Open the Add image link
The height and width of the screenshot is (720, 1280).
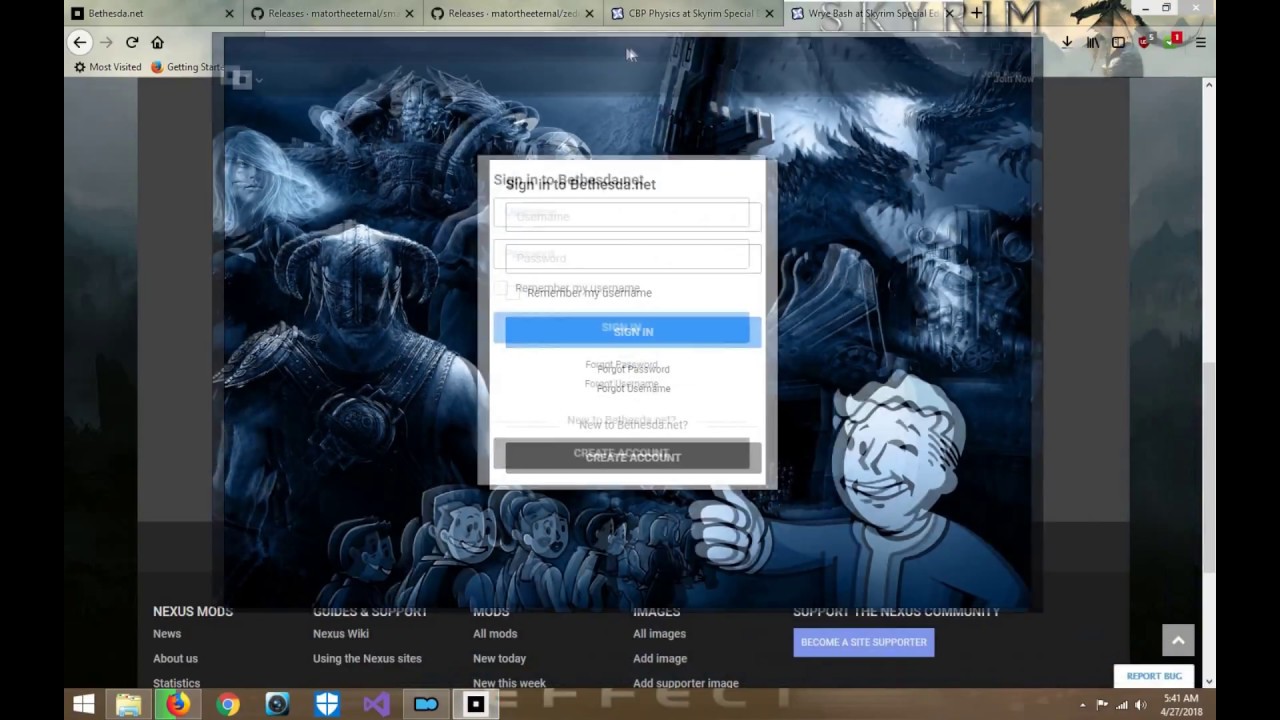click(660, 659)
